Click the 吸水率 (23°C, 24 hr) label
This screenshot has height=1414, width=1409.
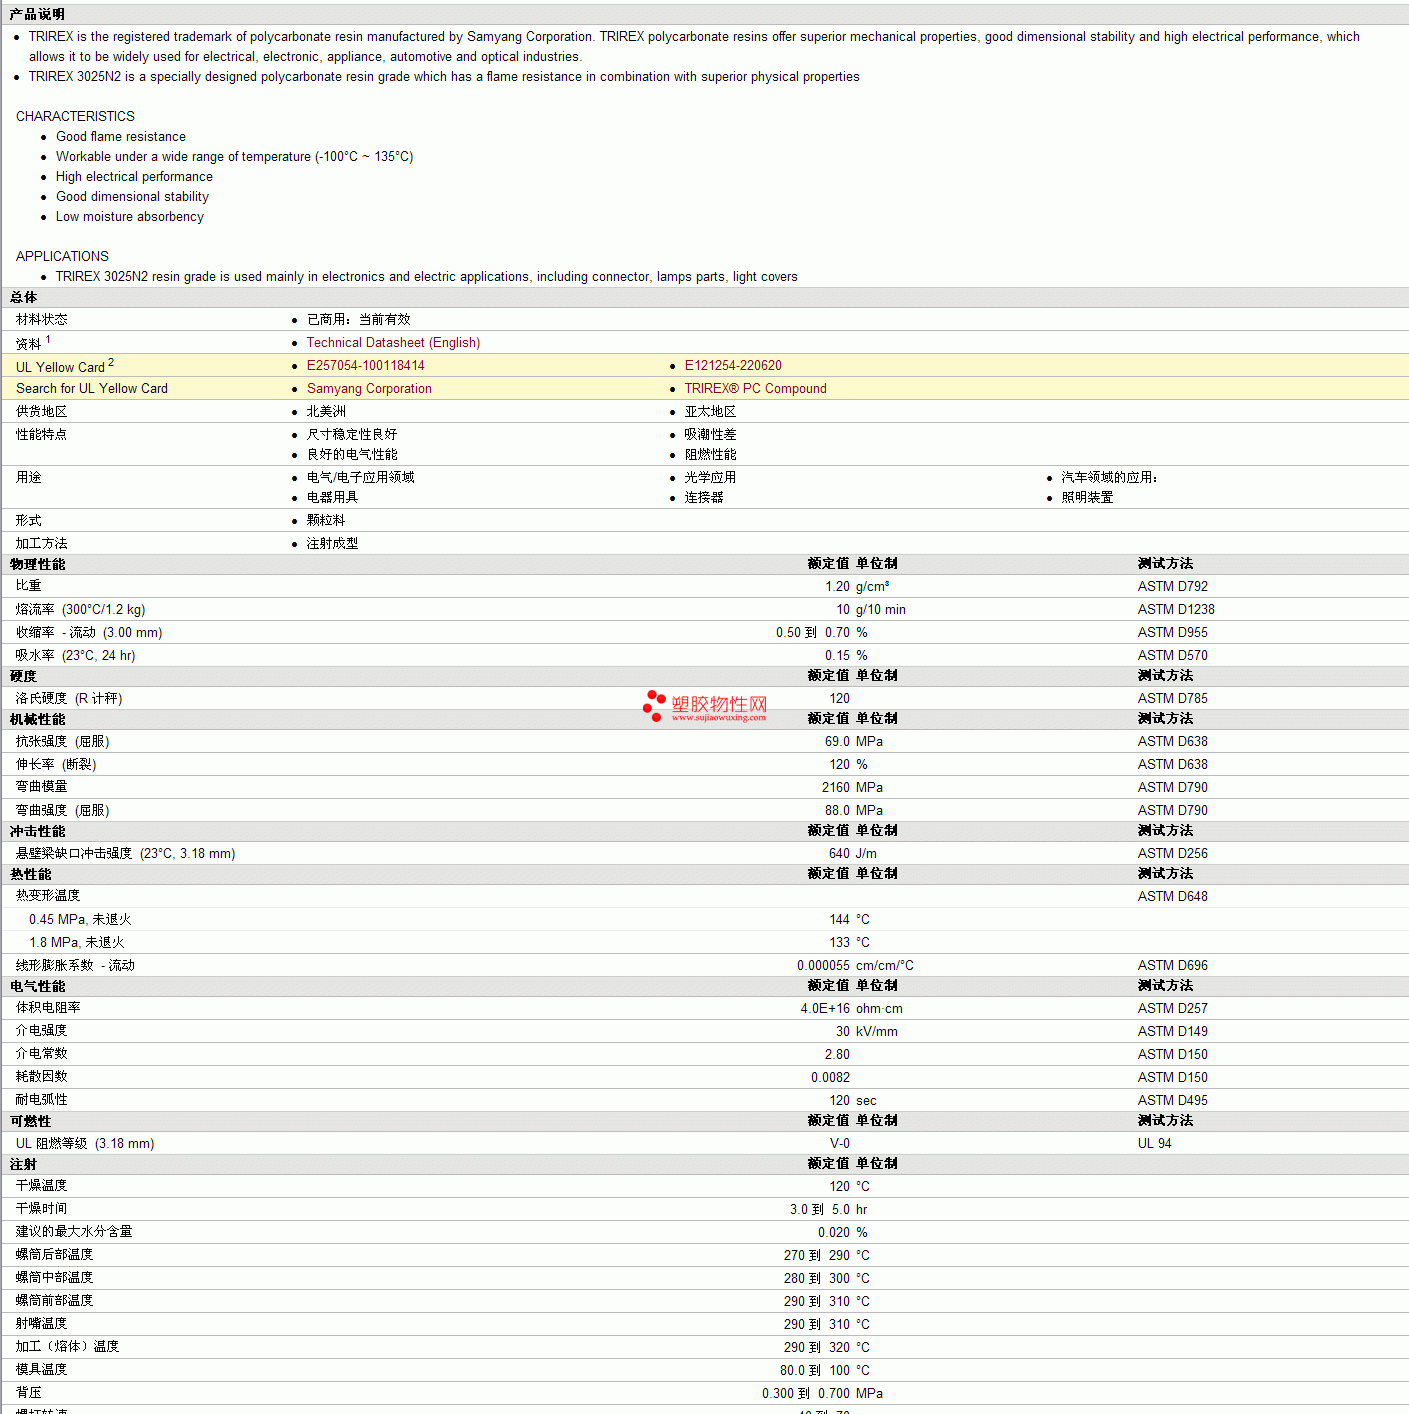tap(75, 655)
